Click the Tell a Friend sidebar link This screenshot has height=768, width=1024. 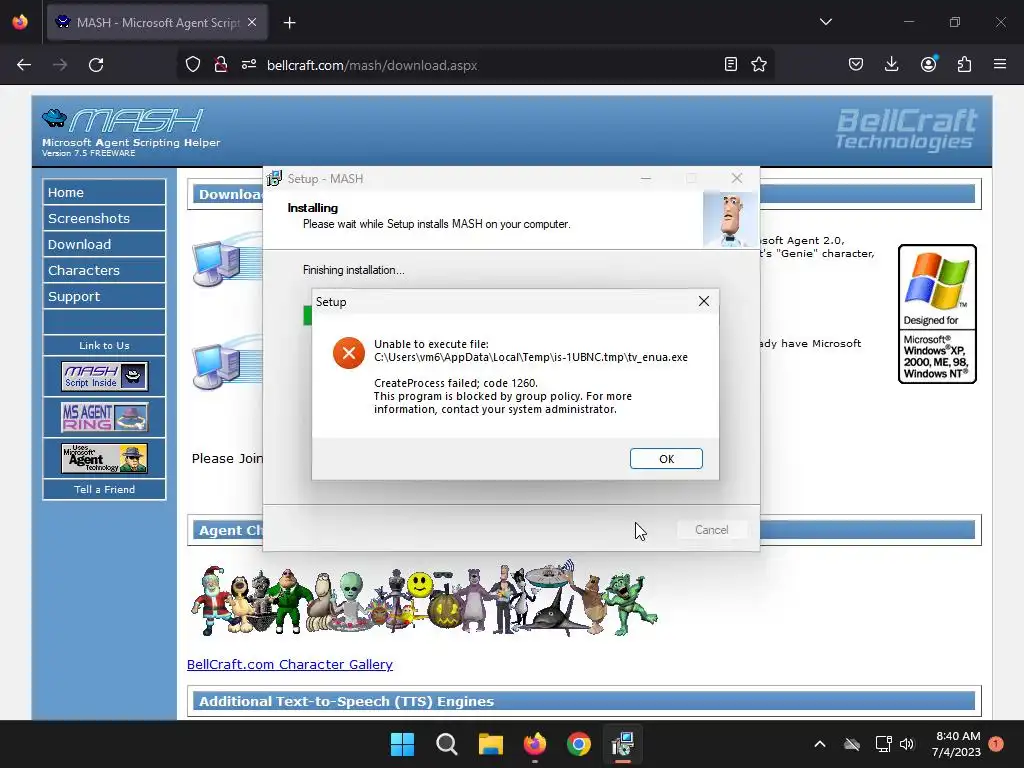104,489
